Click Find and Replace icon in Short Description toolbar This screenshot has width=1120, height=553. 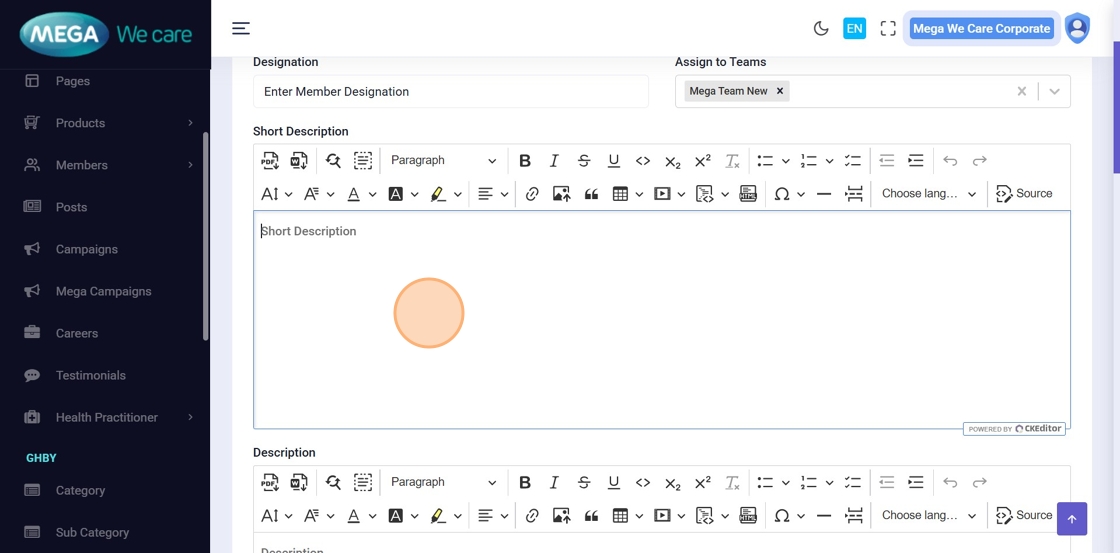333,161
